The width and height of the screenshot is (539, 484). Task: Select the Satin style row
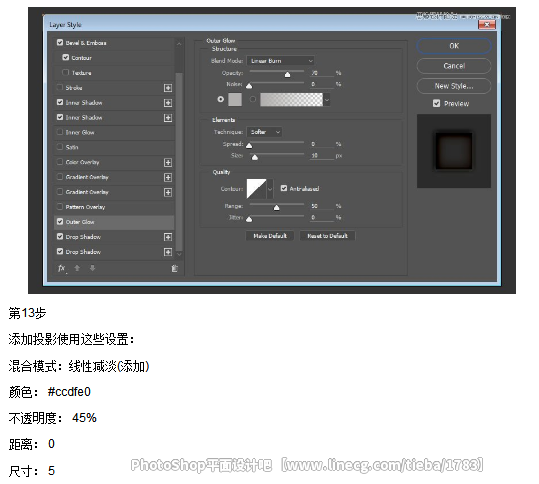(114, 147)
